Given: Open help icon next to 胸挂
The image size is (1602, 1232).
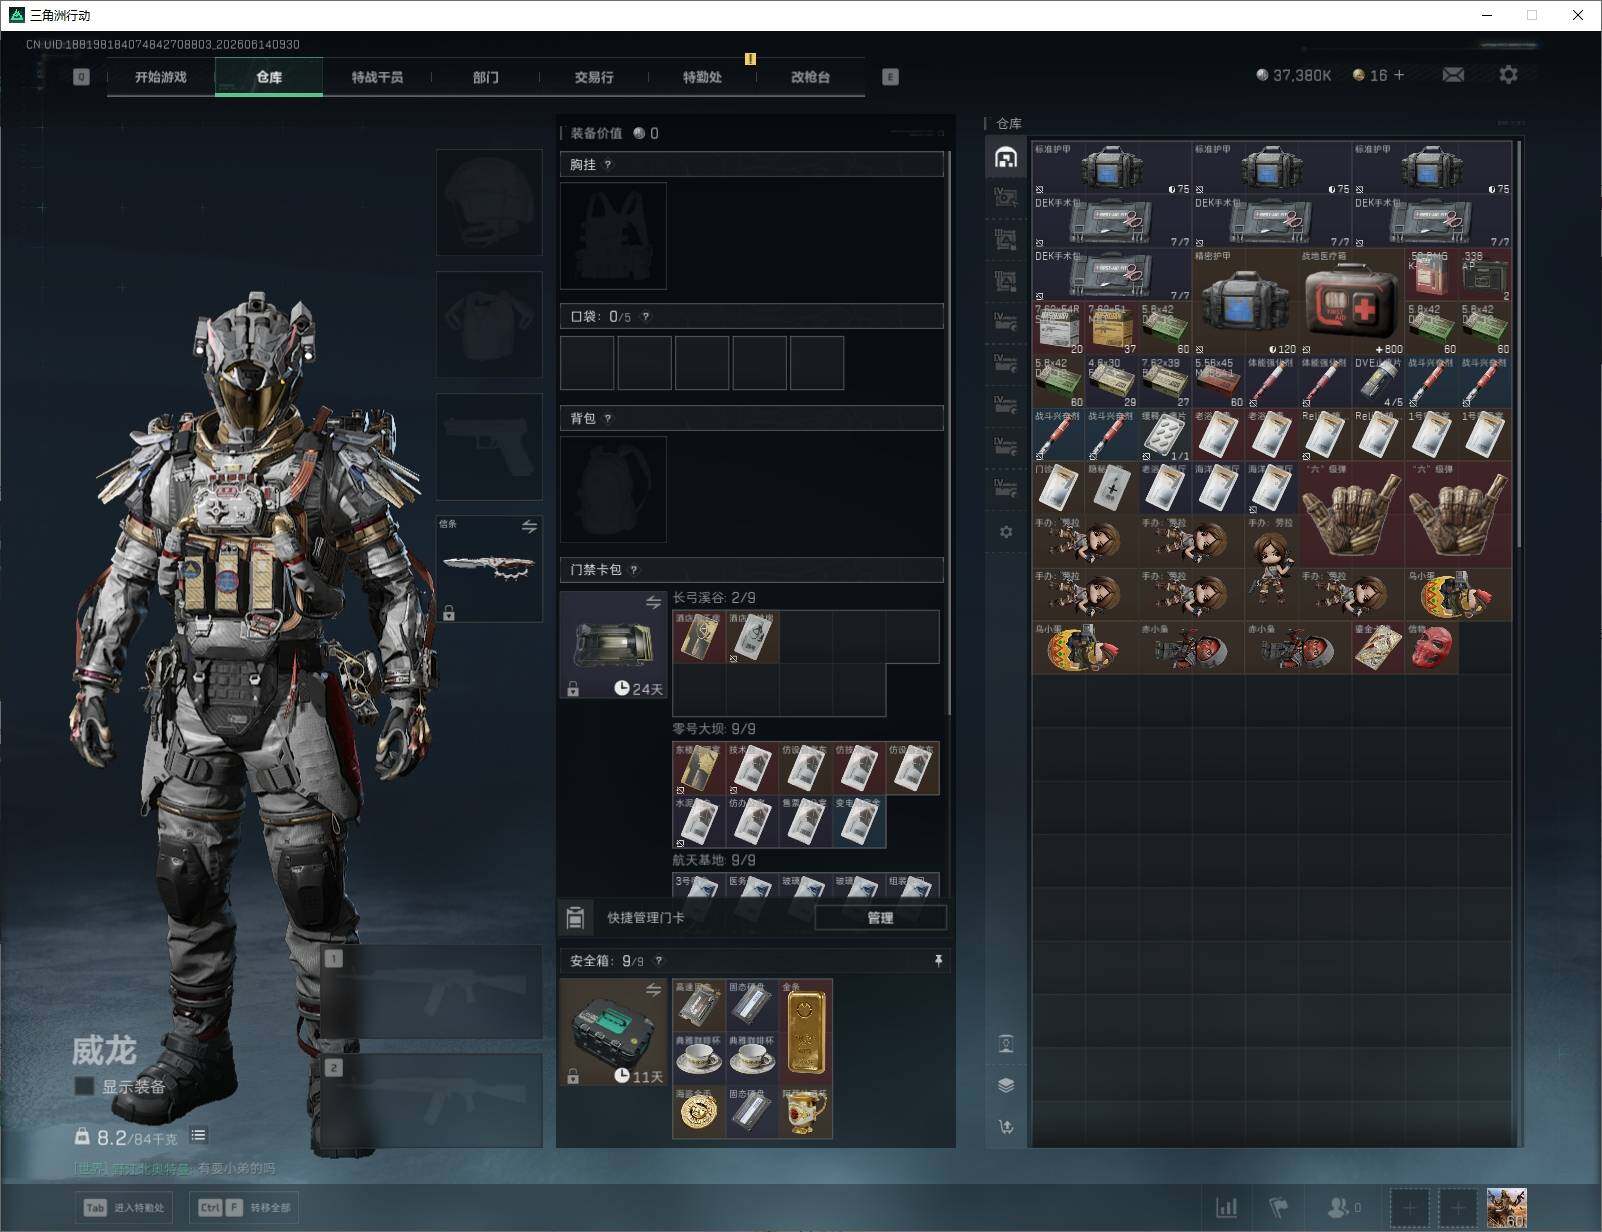Looking at the screenshot, I should [608, 165].
